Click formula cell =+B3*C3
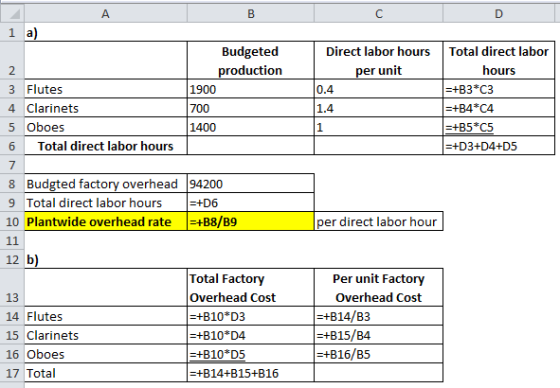 click(x=499, y=89)
